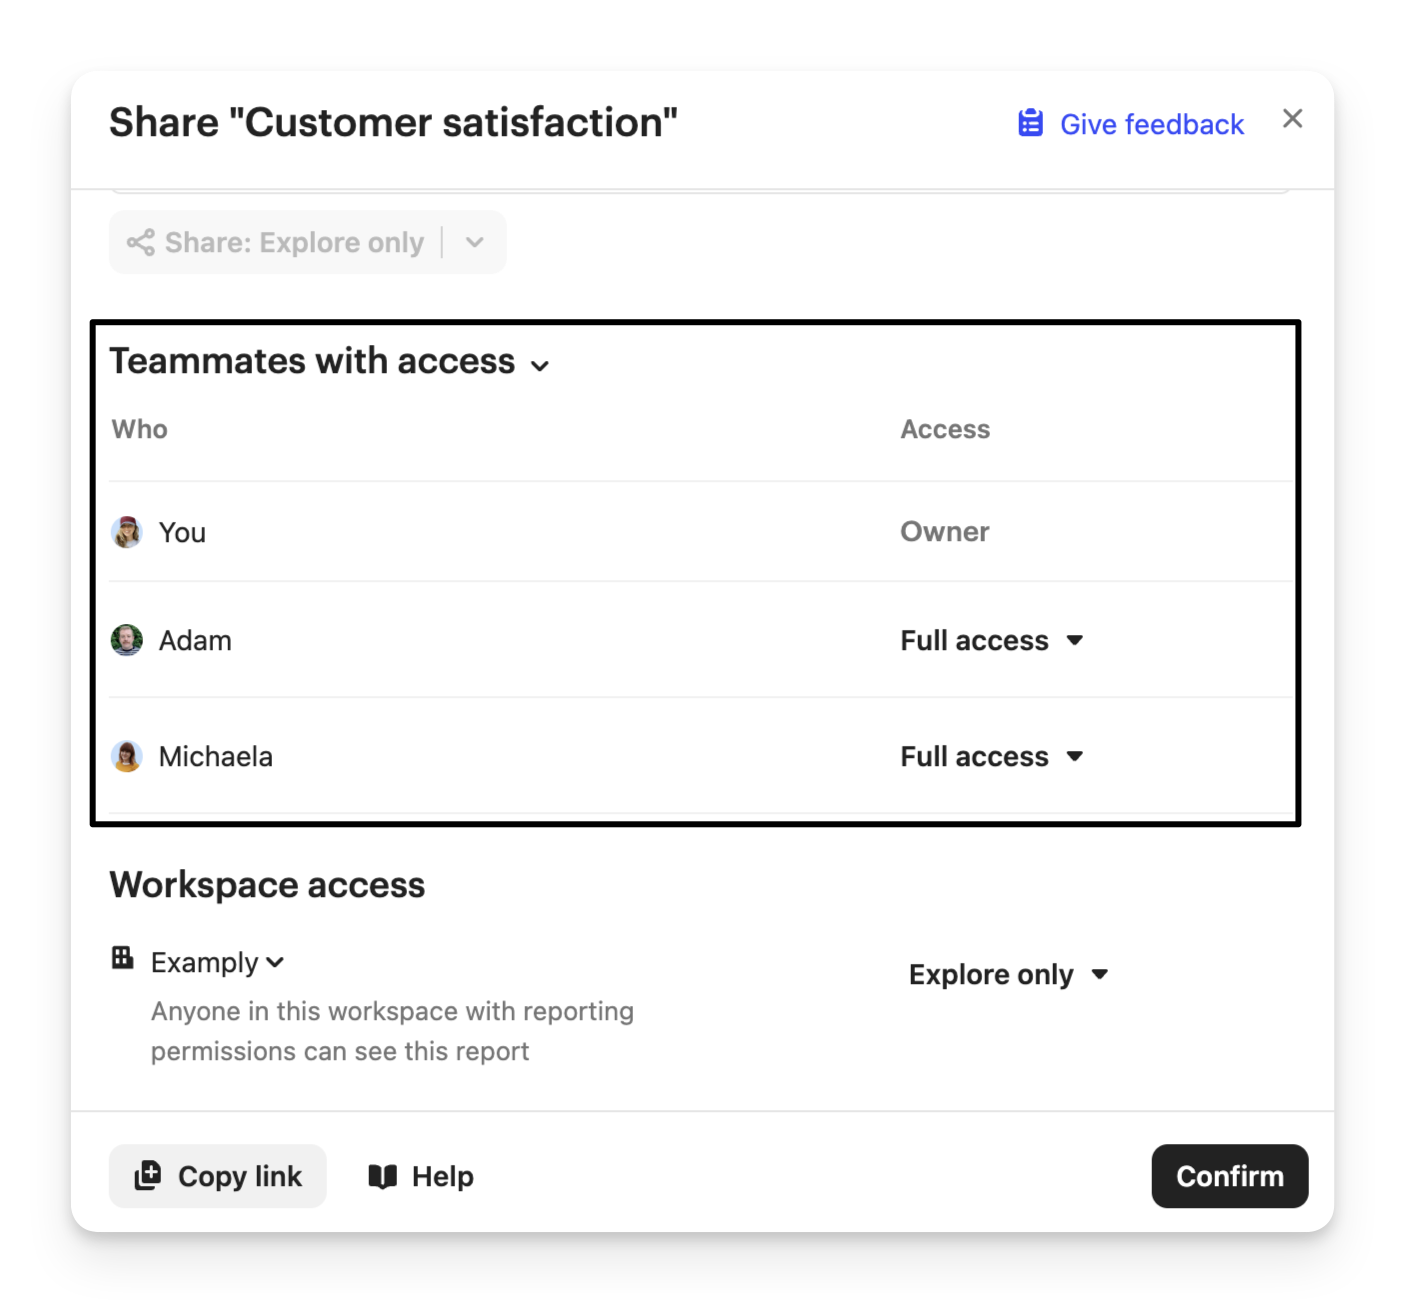Collapse the Teammates with access section
Image resolution: width=1405 pixels, height=1303 pixels.
point(540,366)
